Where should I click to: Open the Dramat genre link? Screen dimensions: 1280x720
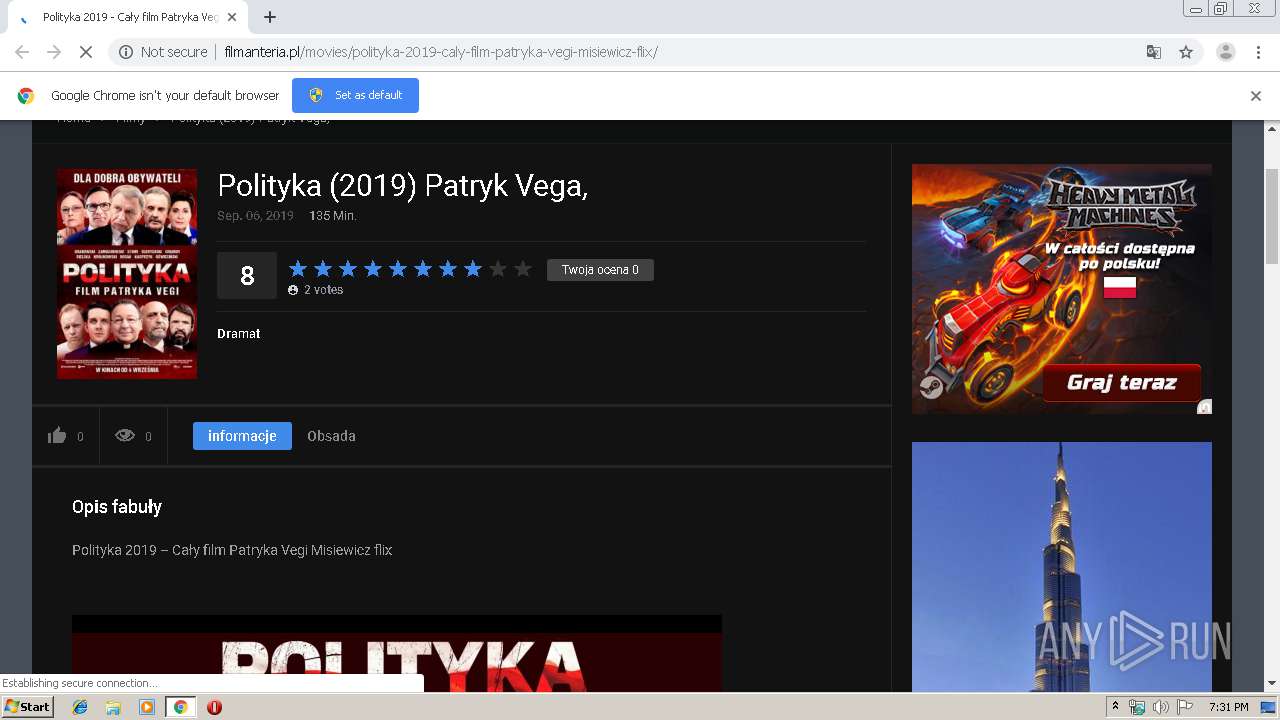coord(238,334)
